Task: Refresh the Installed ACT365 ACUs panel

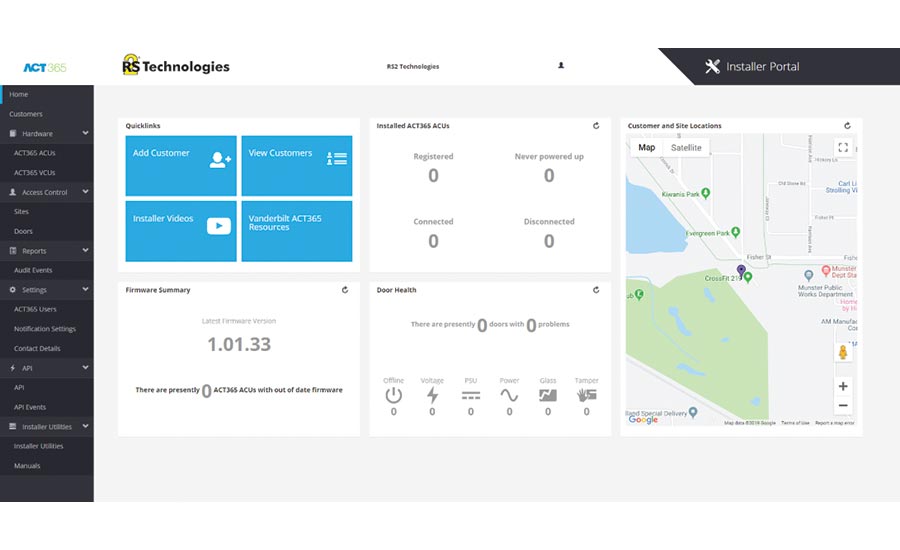Action: tap(596, 126)
